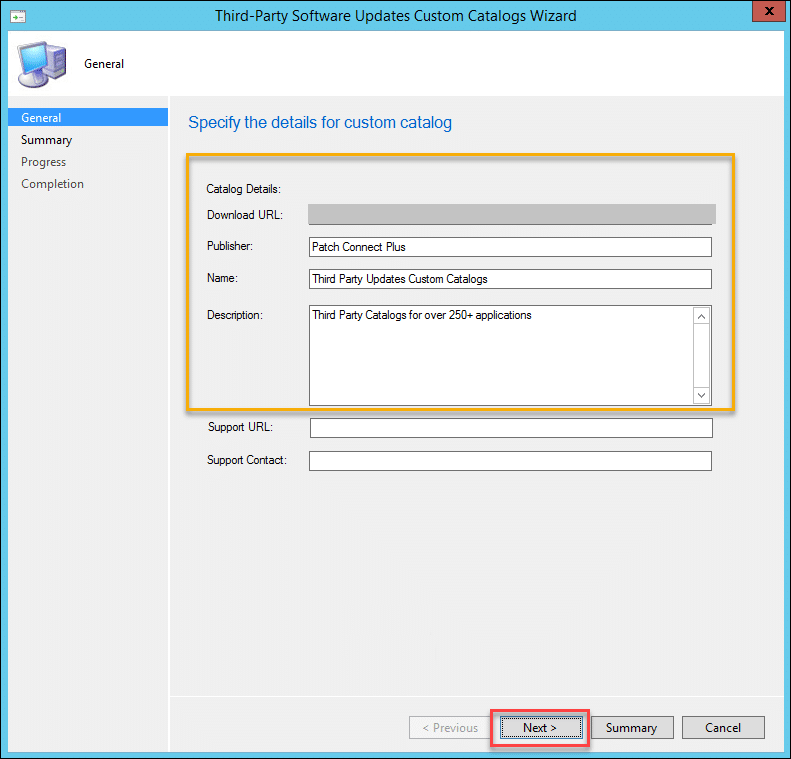
Task: Click the 'Description:' label
Action: [235, 315]
